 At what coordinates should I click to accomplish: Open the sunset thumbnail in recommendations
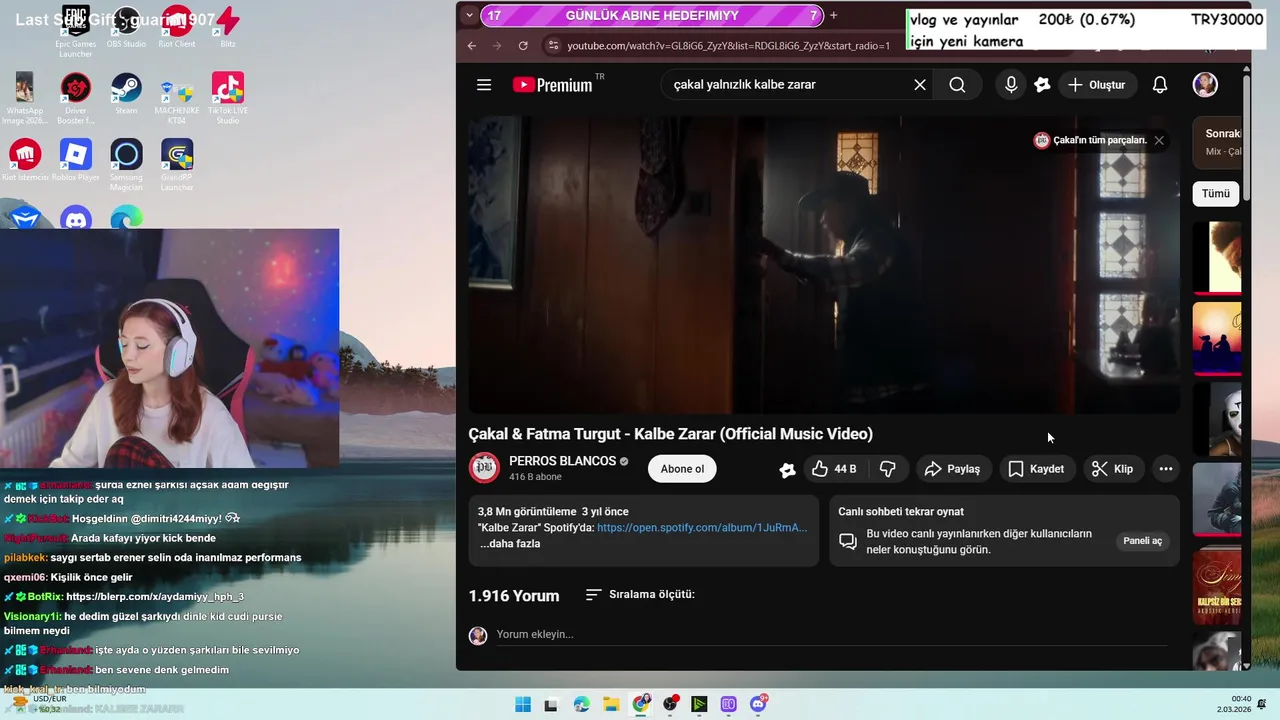1217,339
